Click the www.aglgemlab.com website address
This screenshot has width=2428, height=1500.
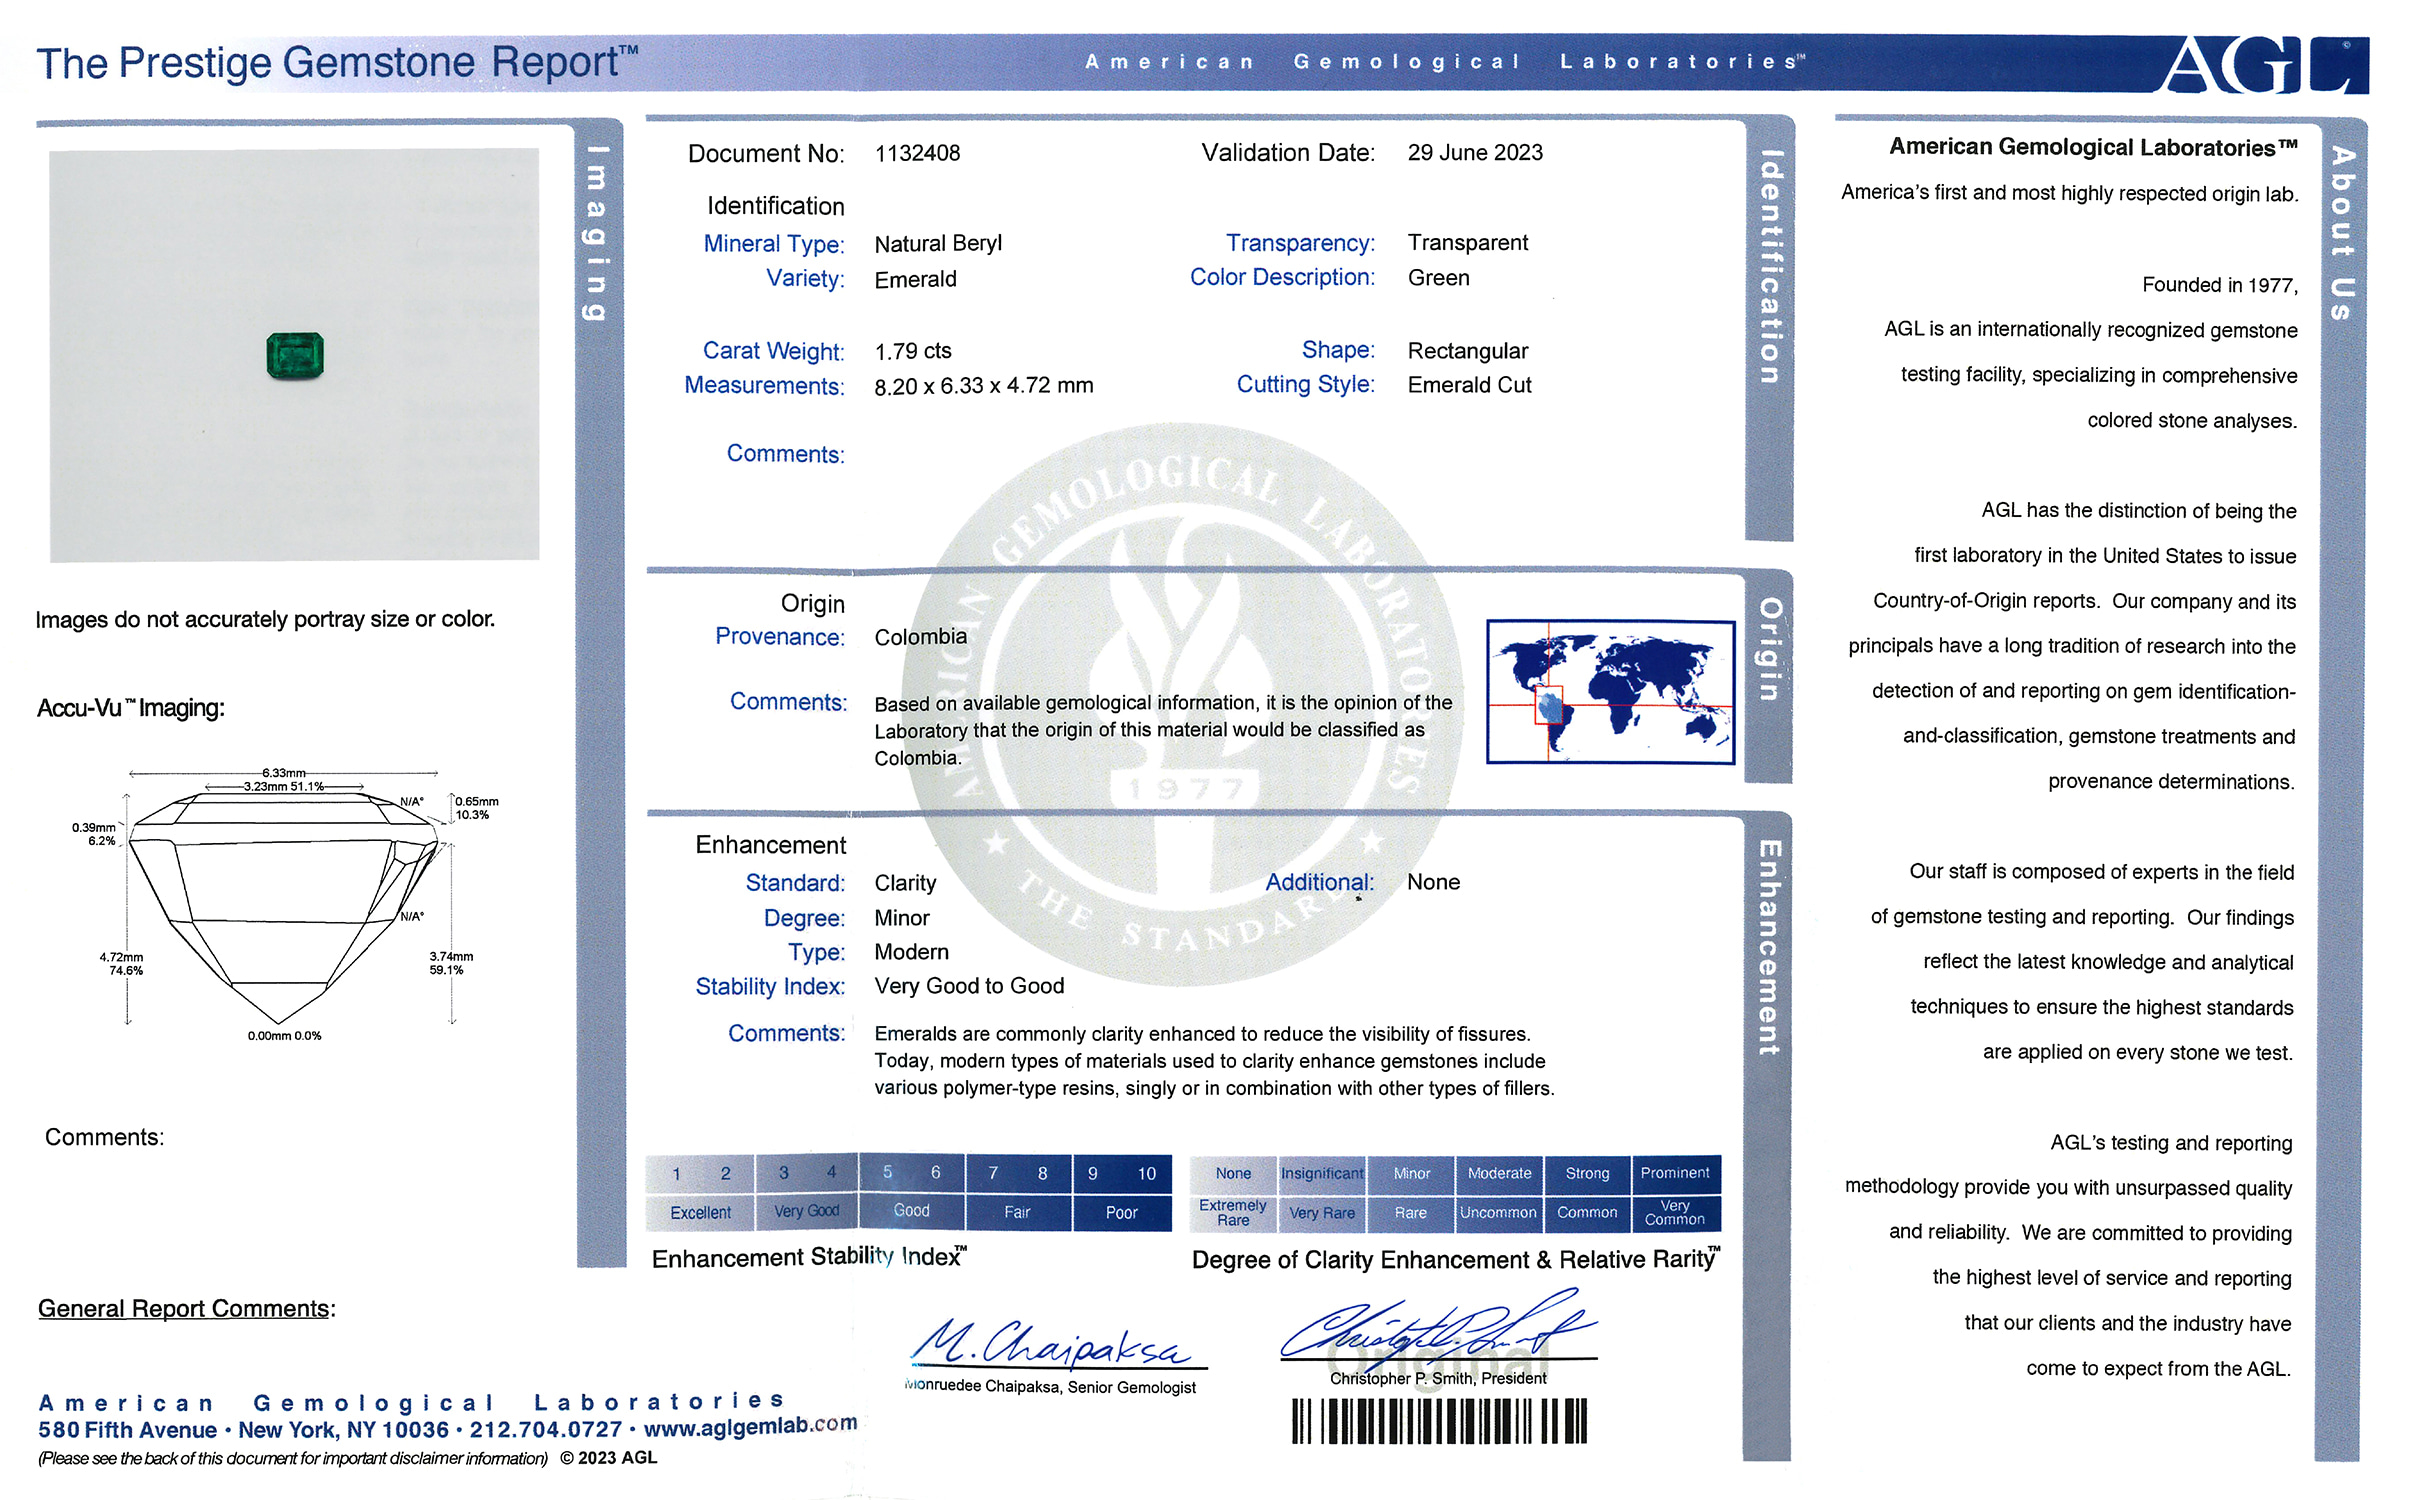click(750, 1427)
